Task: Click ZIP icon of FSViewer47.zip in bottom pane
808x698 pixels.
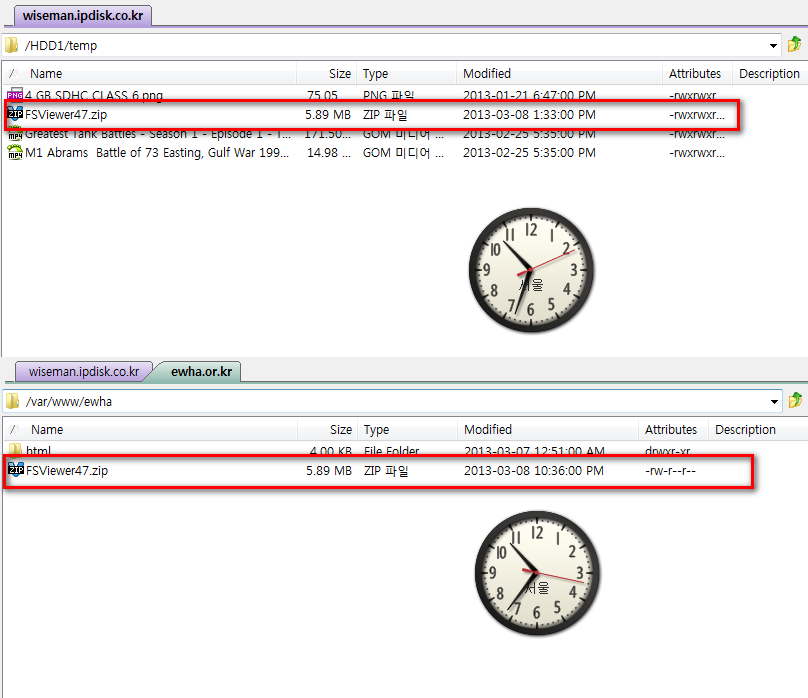Action: coord(16,470)
